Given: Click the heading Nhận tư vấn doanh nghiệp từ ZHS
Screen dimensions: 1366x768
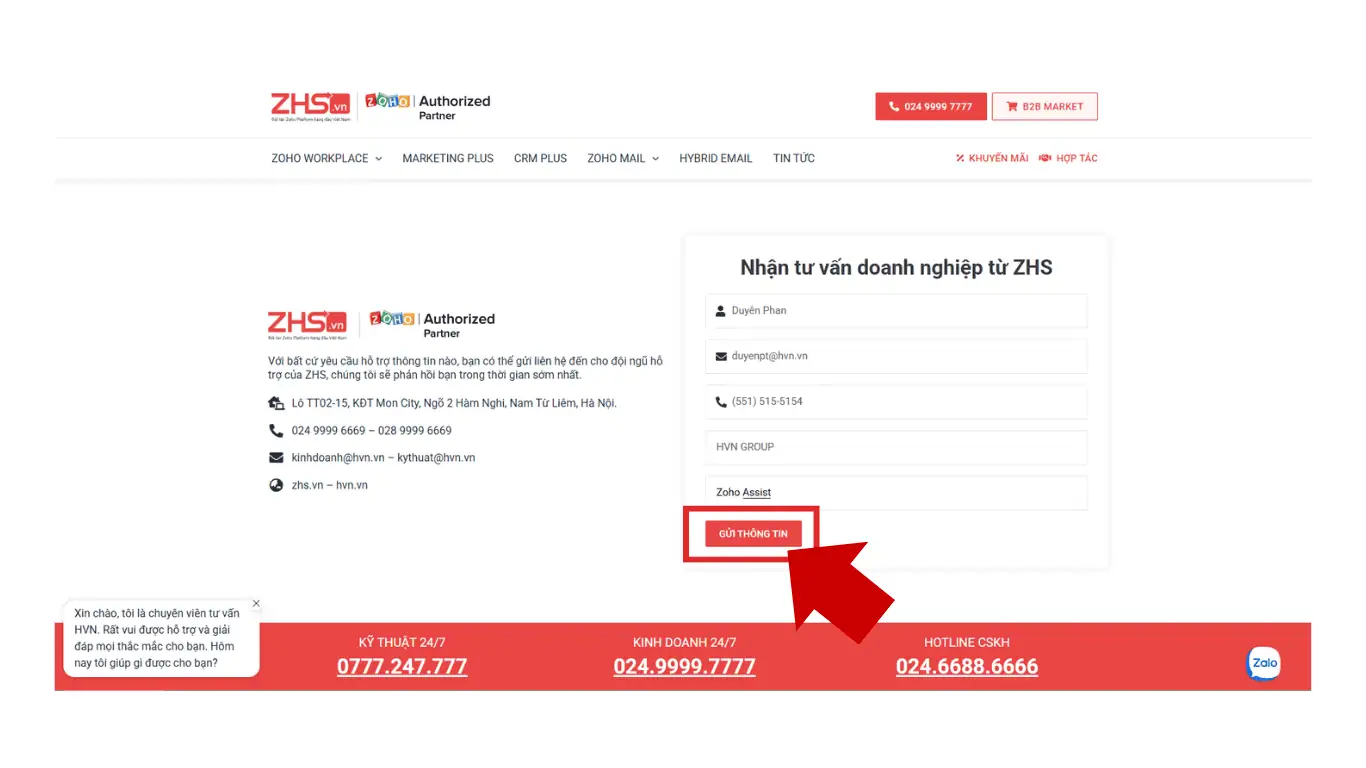Looking at the screenshot, I should tap(896, 267).
